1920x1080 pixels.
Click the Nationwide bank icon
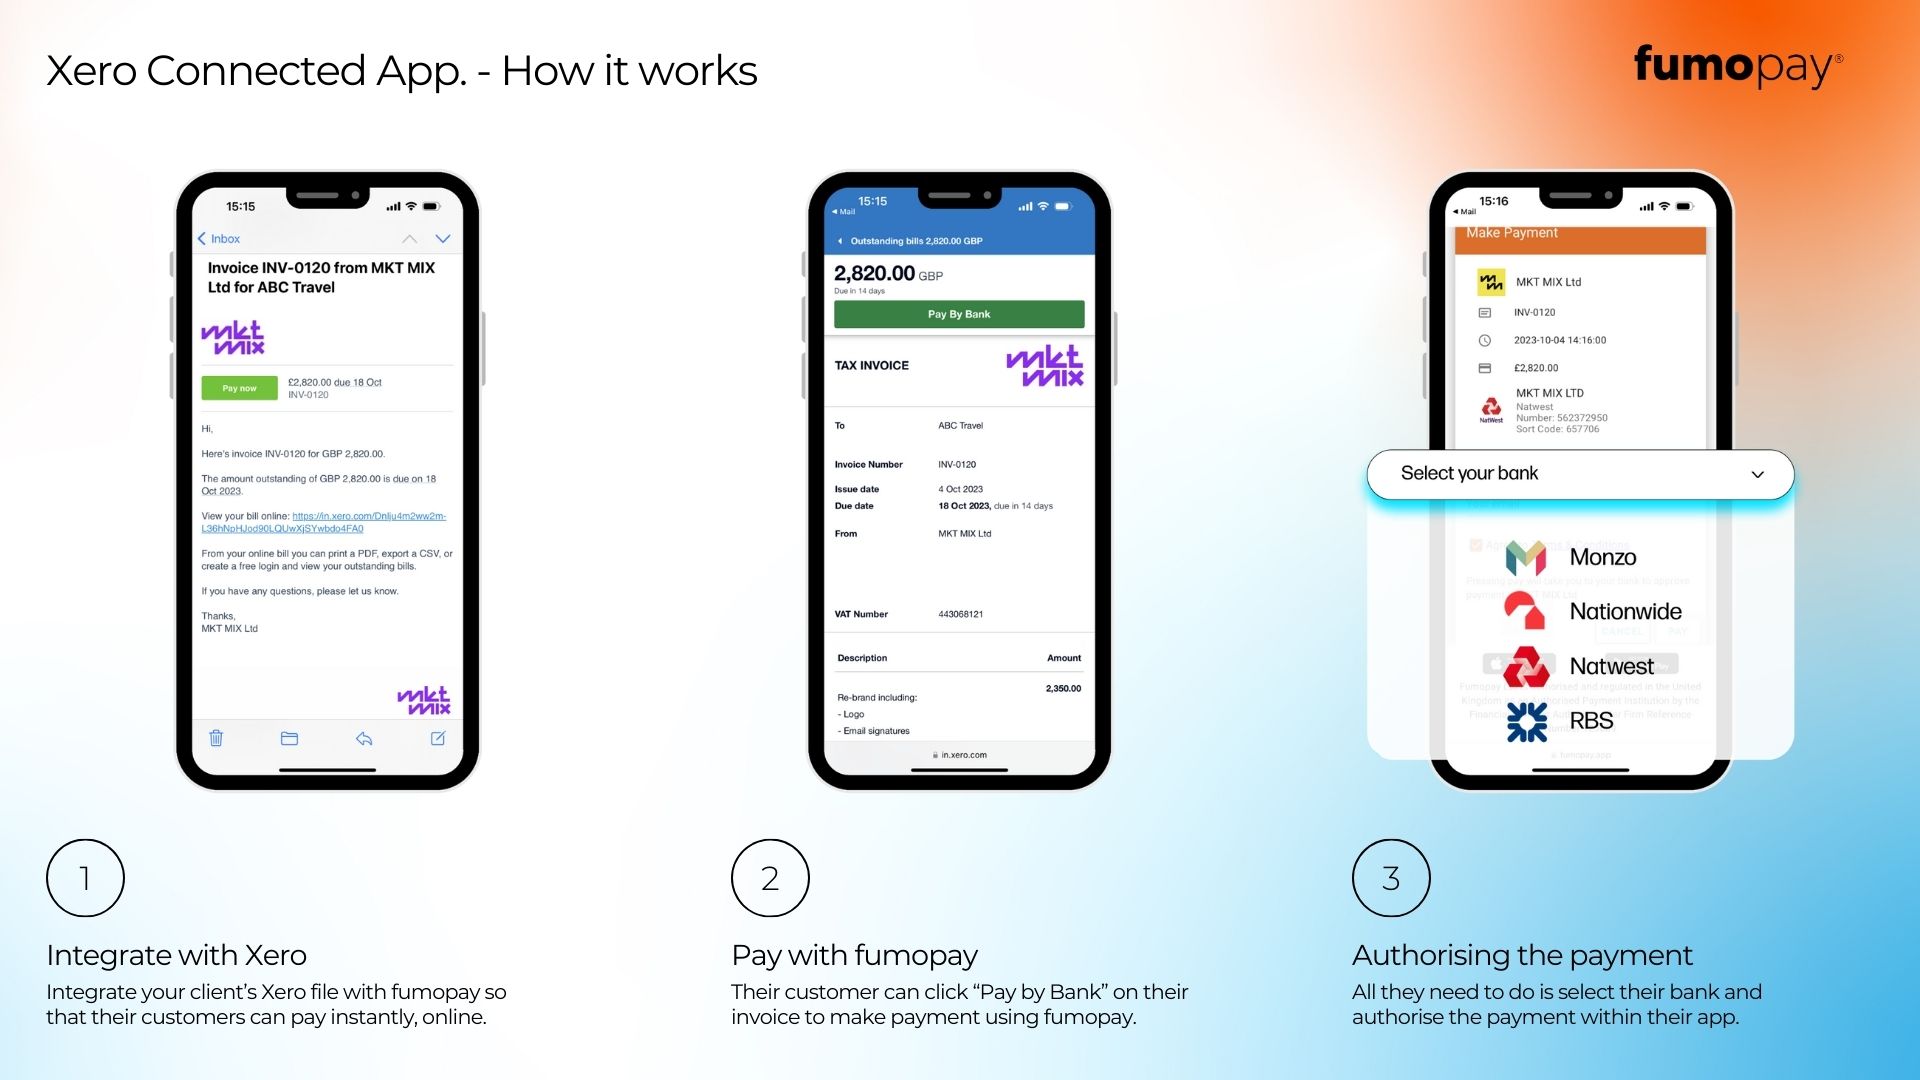click(1528, 611)
